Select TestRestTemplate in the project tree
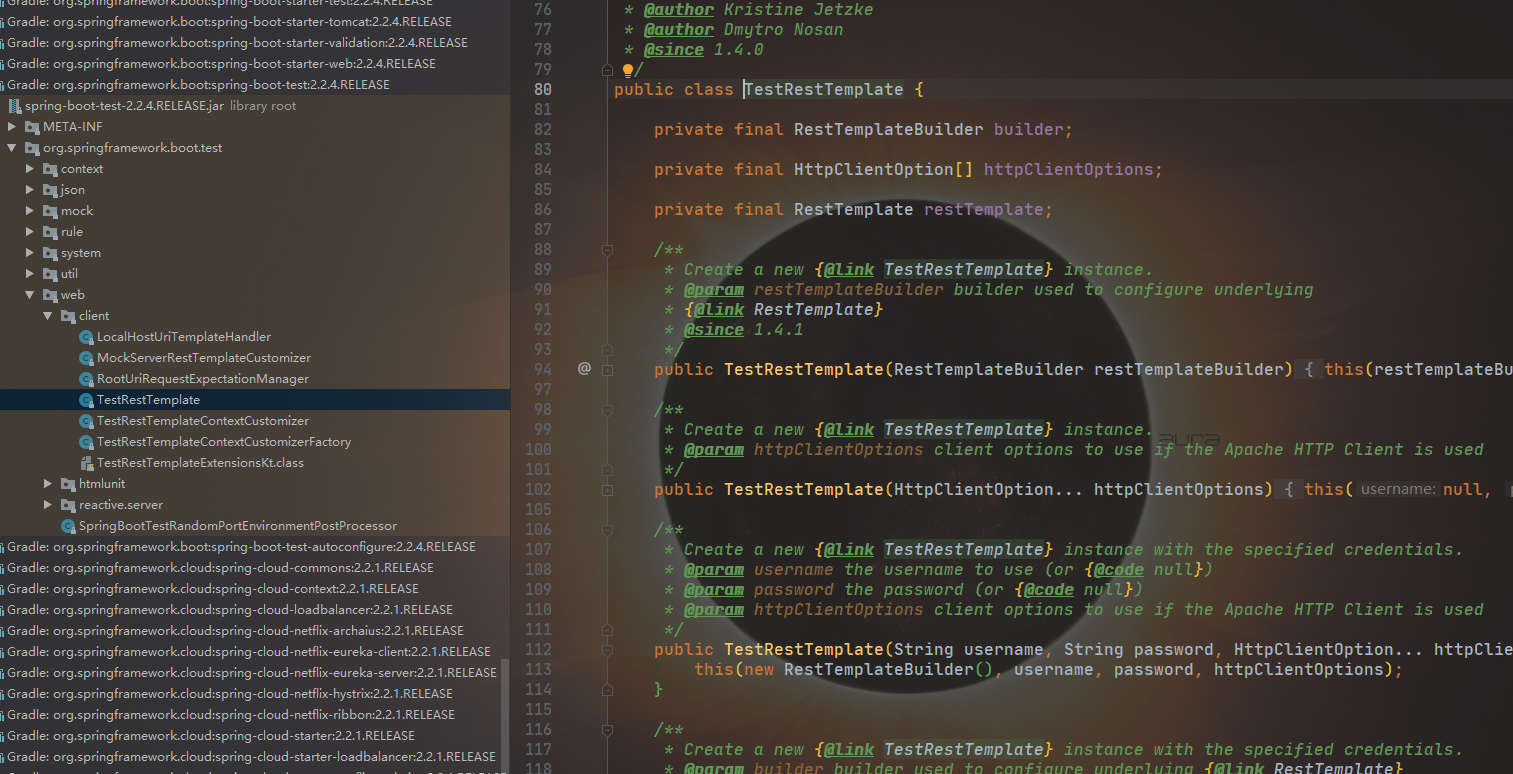 (x=148, y=400)
